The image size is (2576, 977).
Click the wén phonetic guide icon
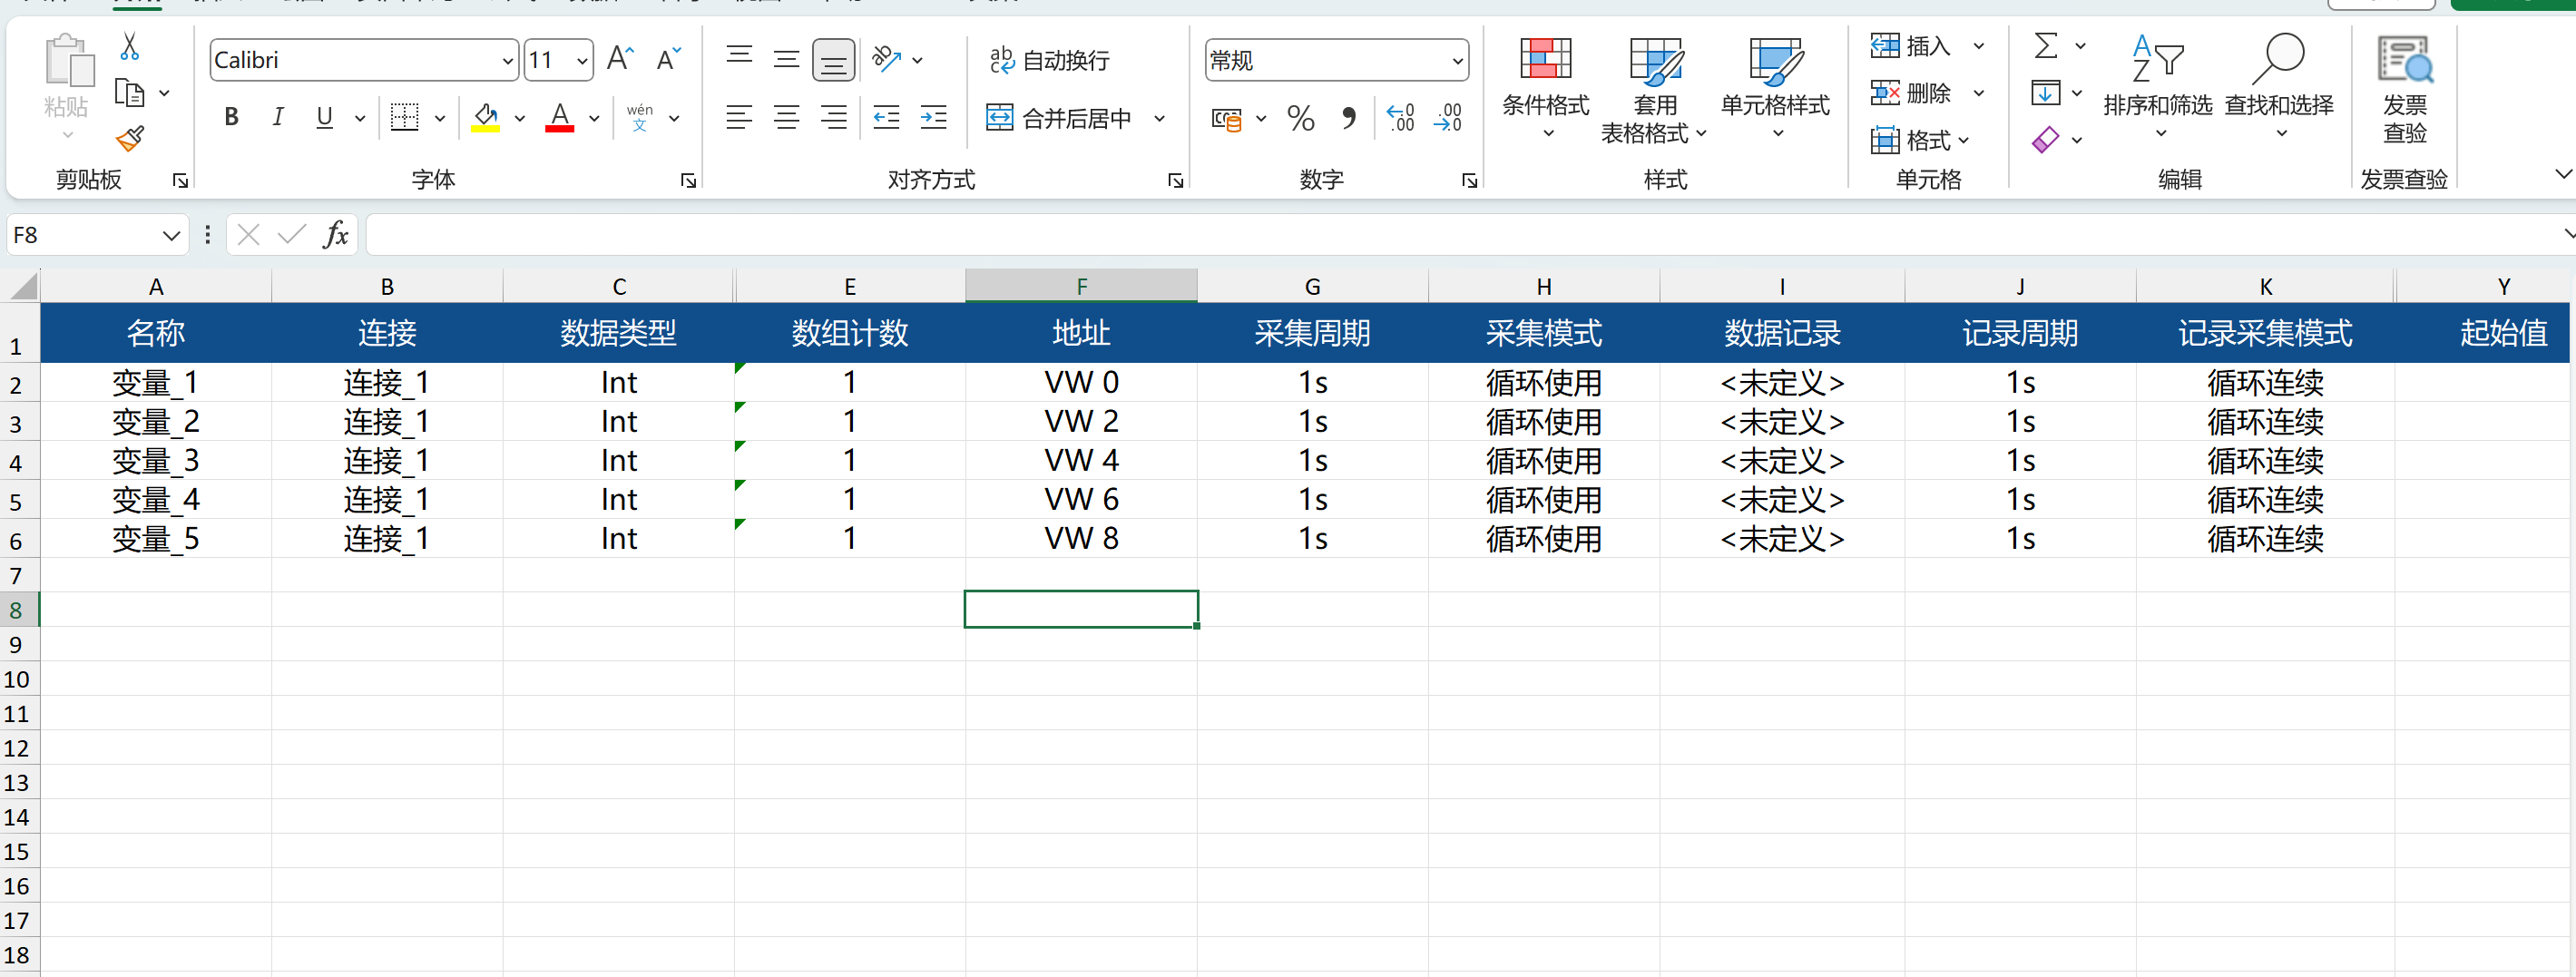click(640, 117)
